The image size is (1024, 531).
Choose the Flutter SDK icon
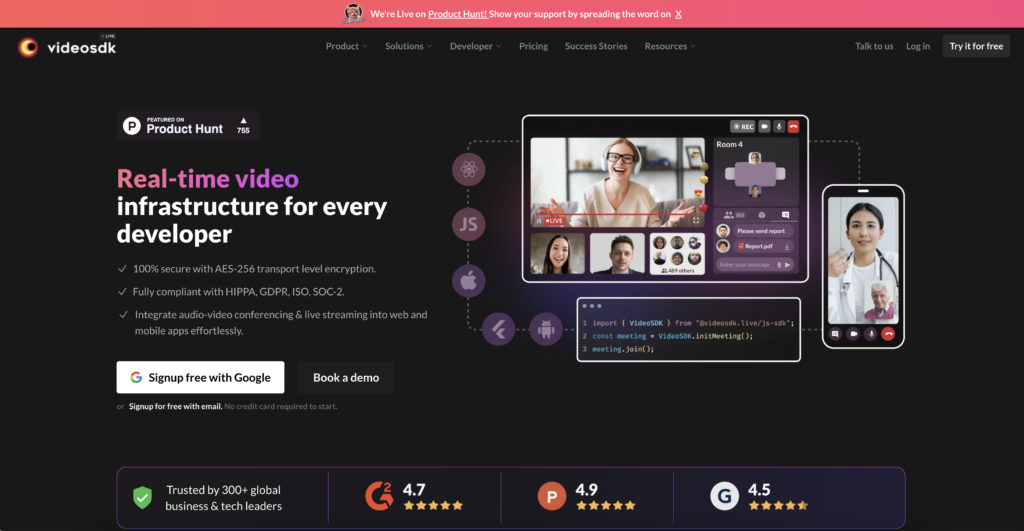coord(497,328)
